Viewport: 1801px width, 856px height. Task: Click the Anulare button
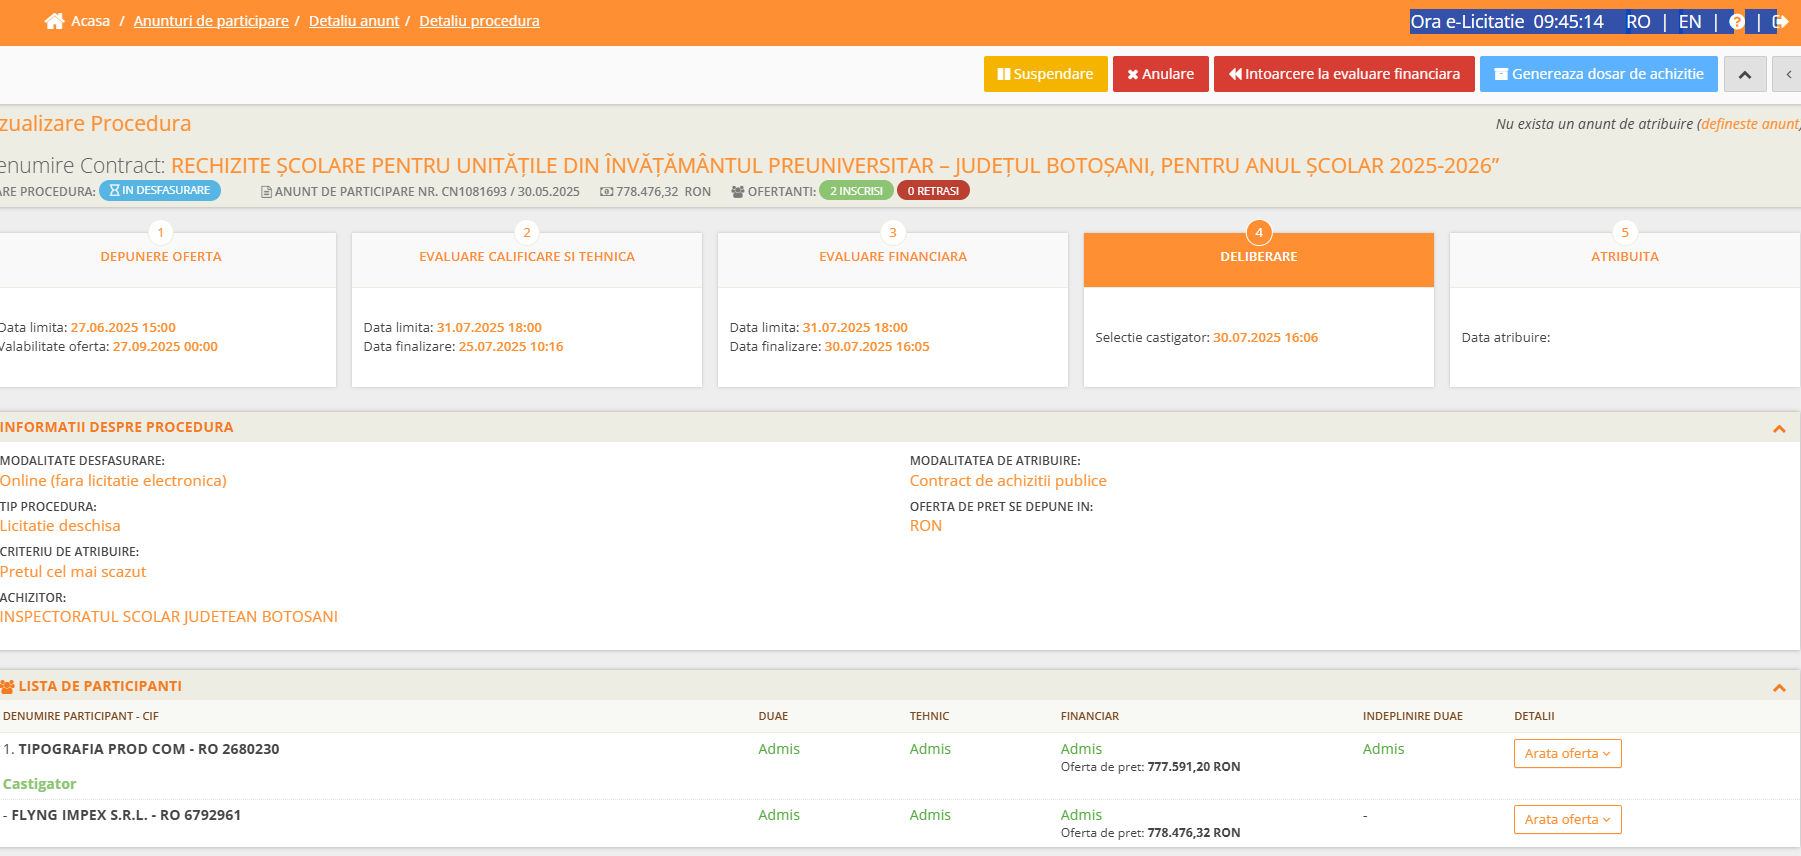pos(1160,74)
